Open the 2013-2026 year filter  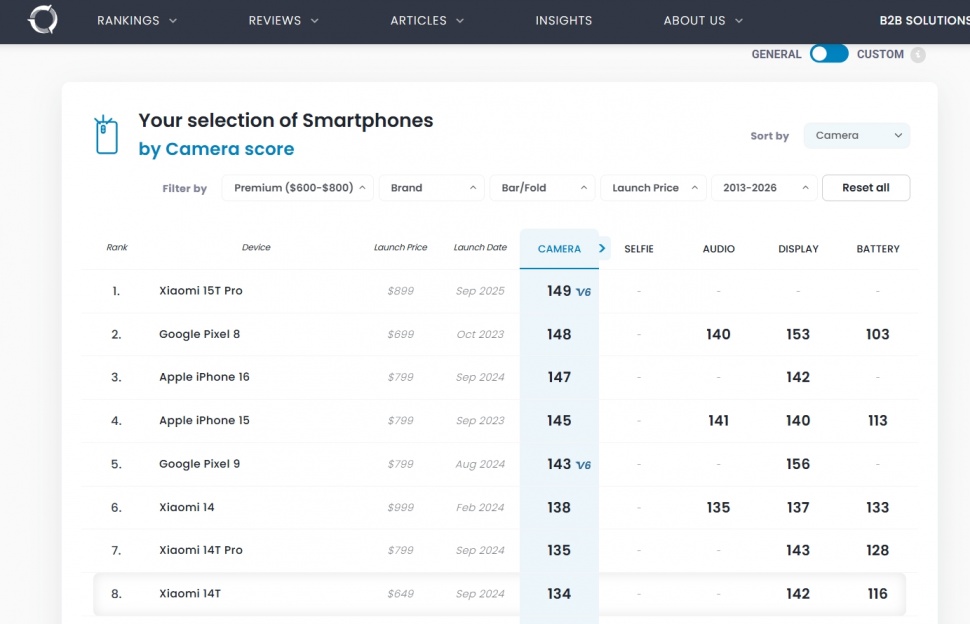(x=763, y=188)
